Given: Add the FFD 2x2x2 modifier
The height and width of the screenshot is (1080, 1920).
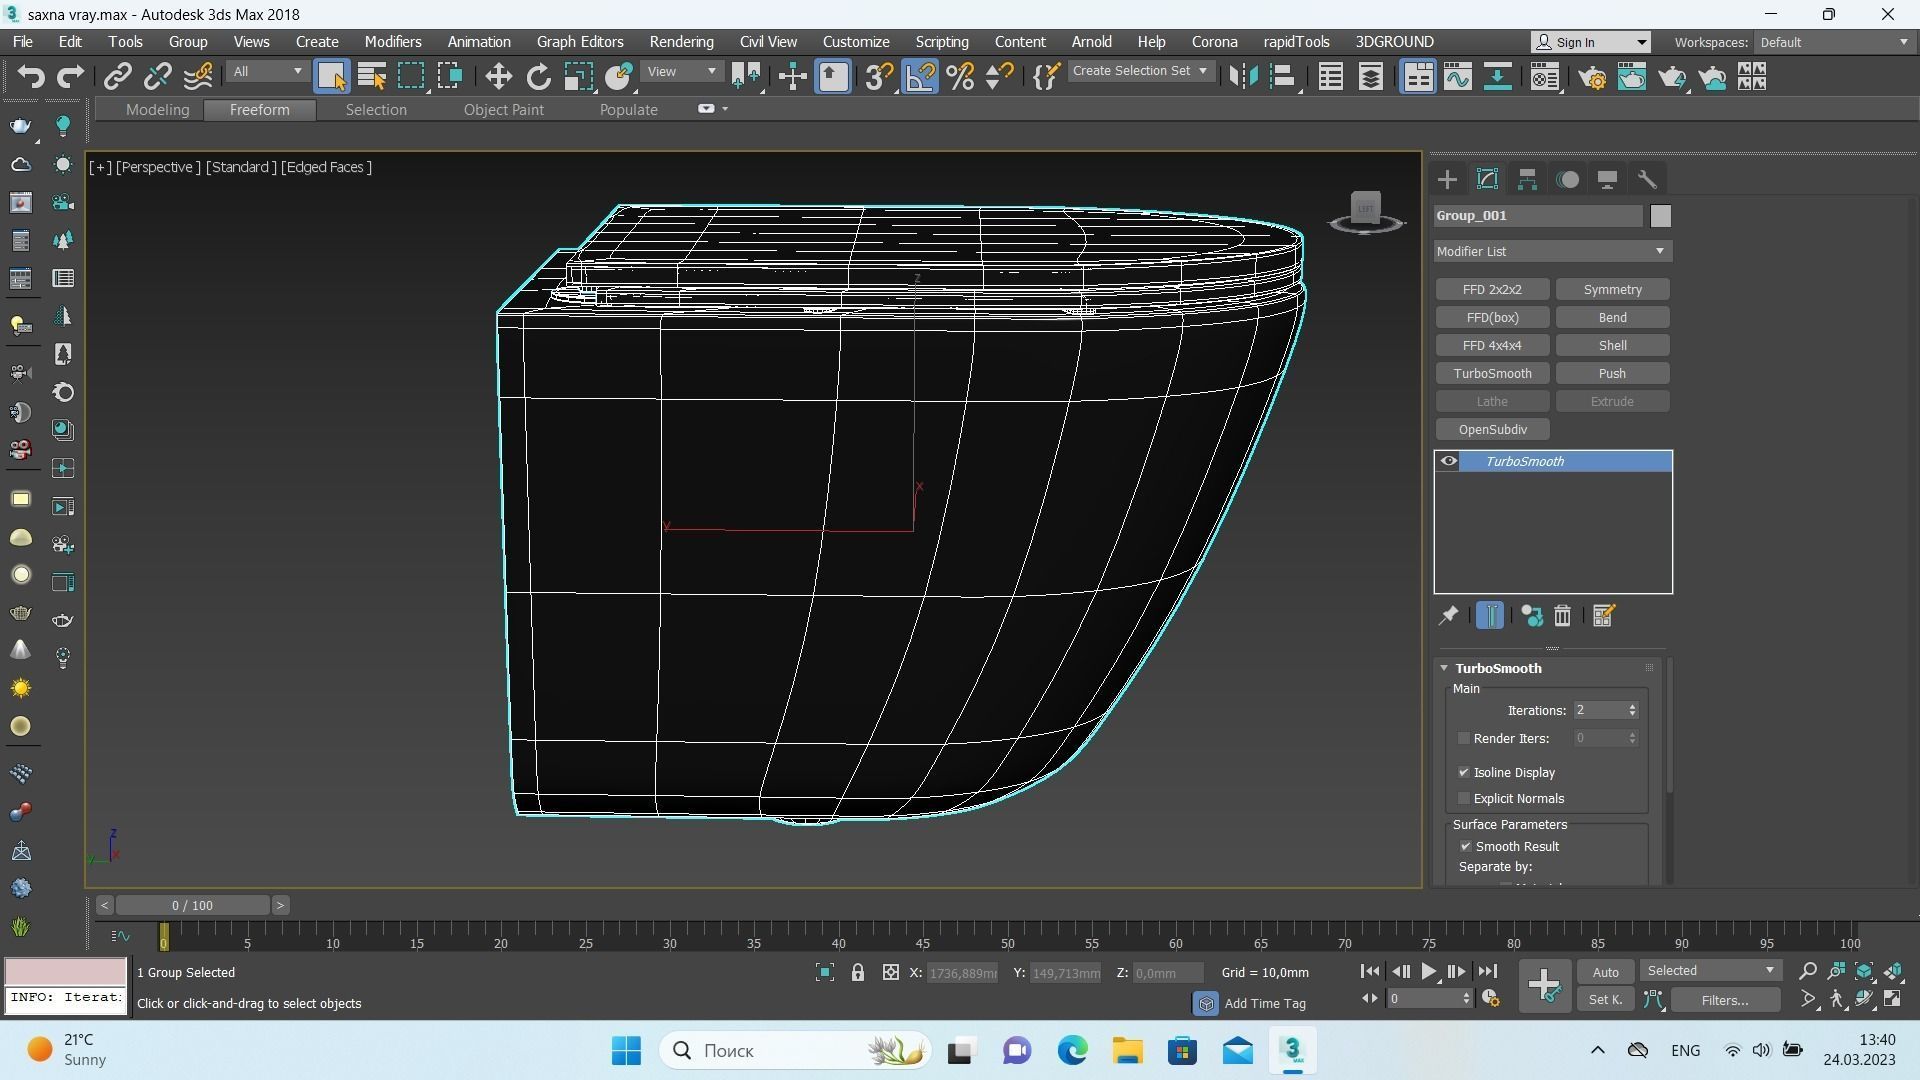Looking at the screenshot, I should (x=1492, y=290).
